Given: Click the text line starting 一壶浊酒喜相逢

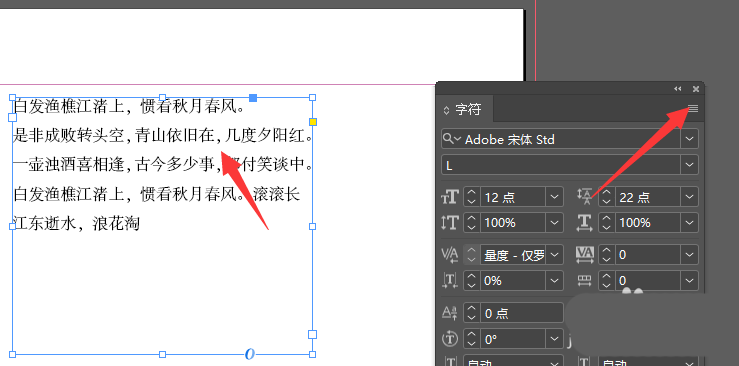Looking at the screenshot, I should coord(163,165).
